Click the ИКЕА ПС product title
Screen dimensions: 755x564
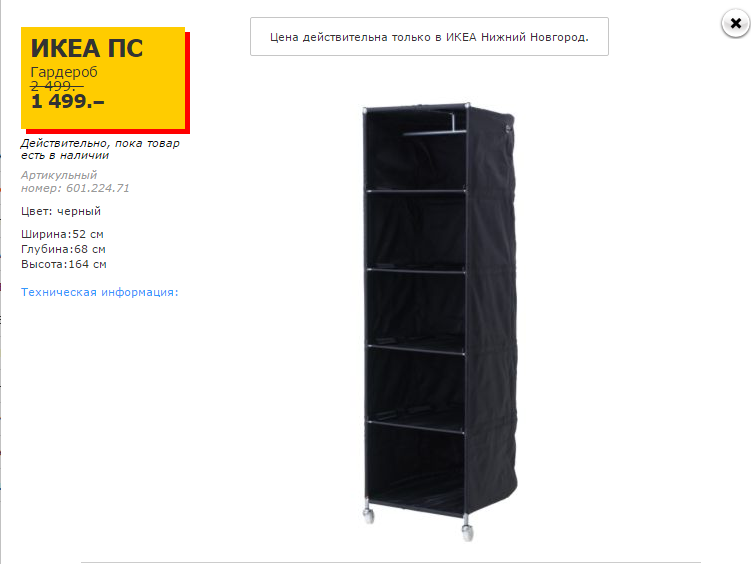tap(87, 48)
